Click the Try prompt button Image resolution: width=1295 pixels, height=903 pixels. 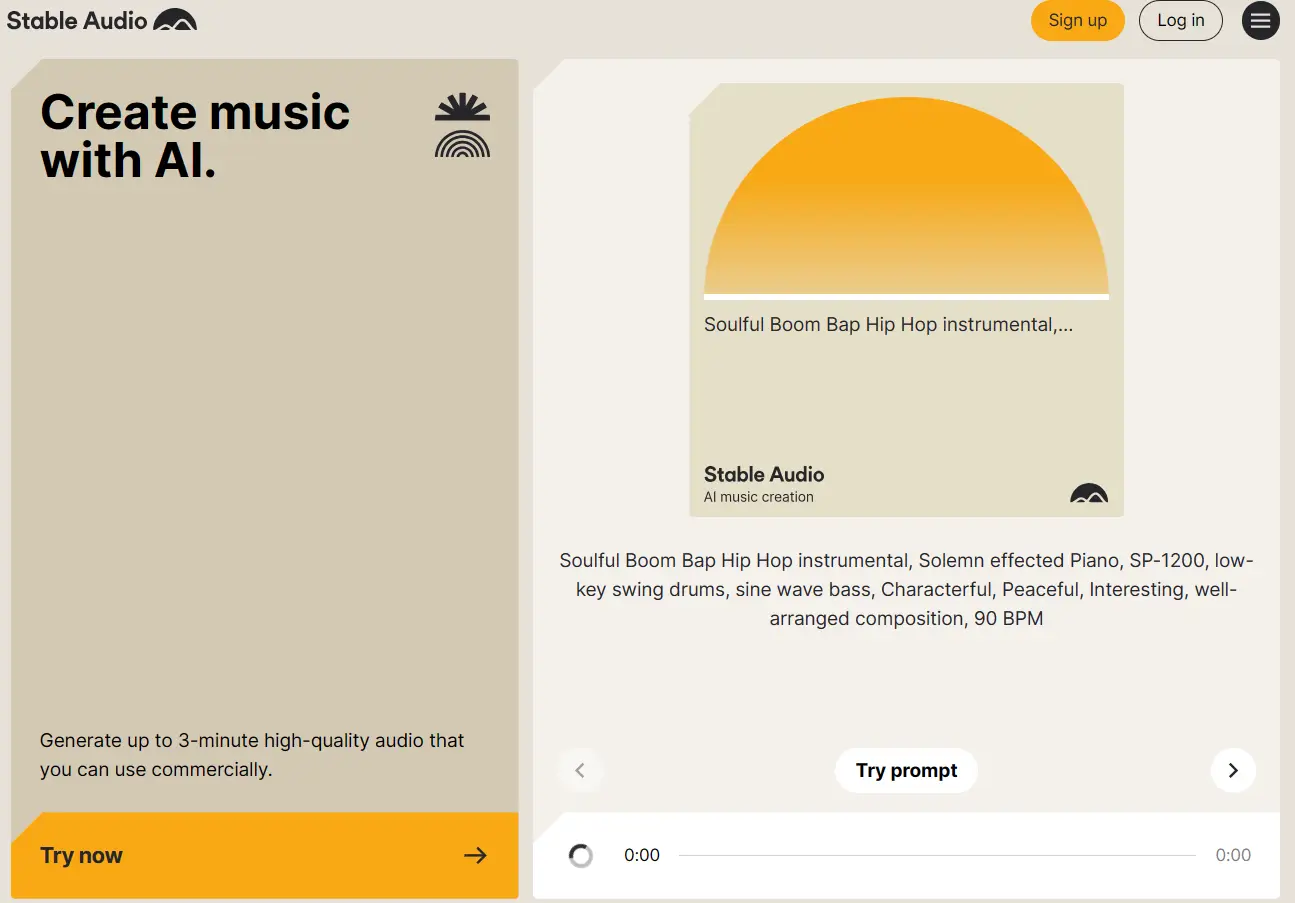tap(906, 770)
